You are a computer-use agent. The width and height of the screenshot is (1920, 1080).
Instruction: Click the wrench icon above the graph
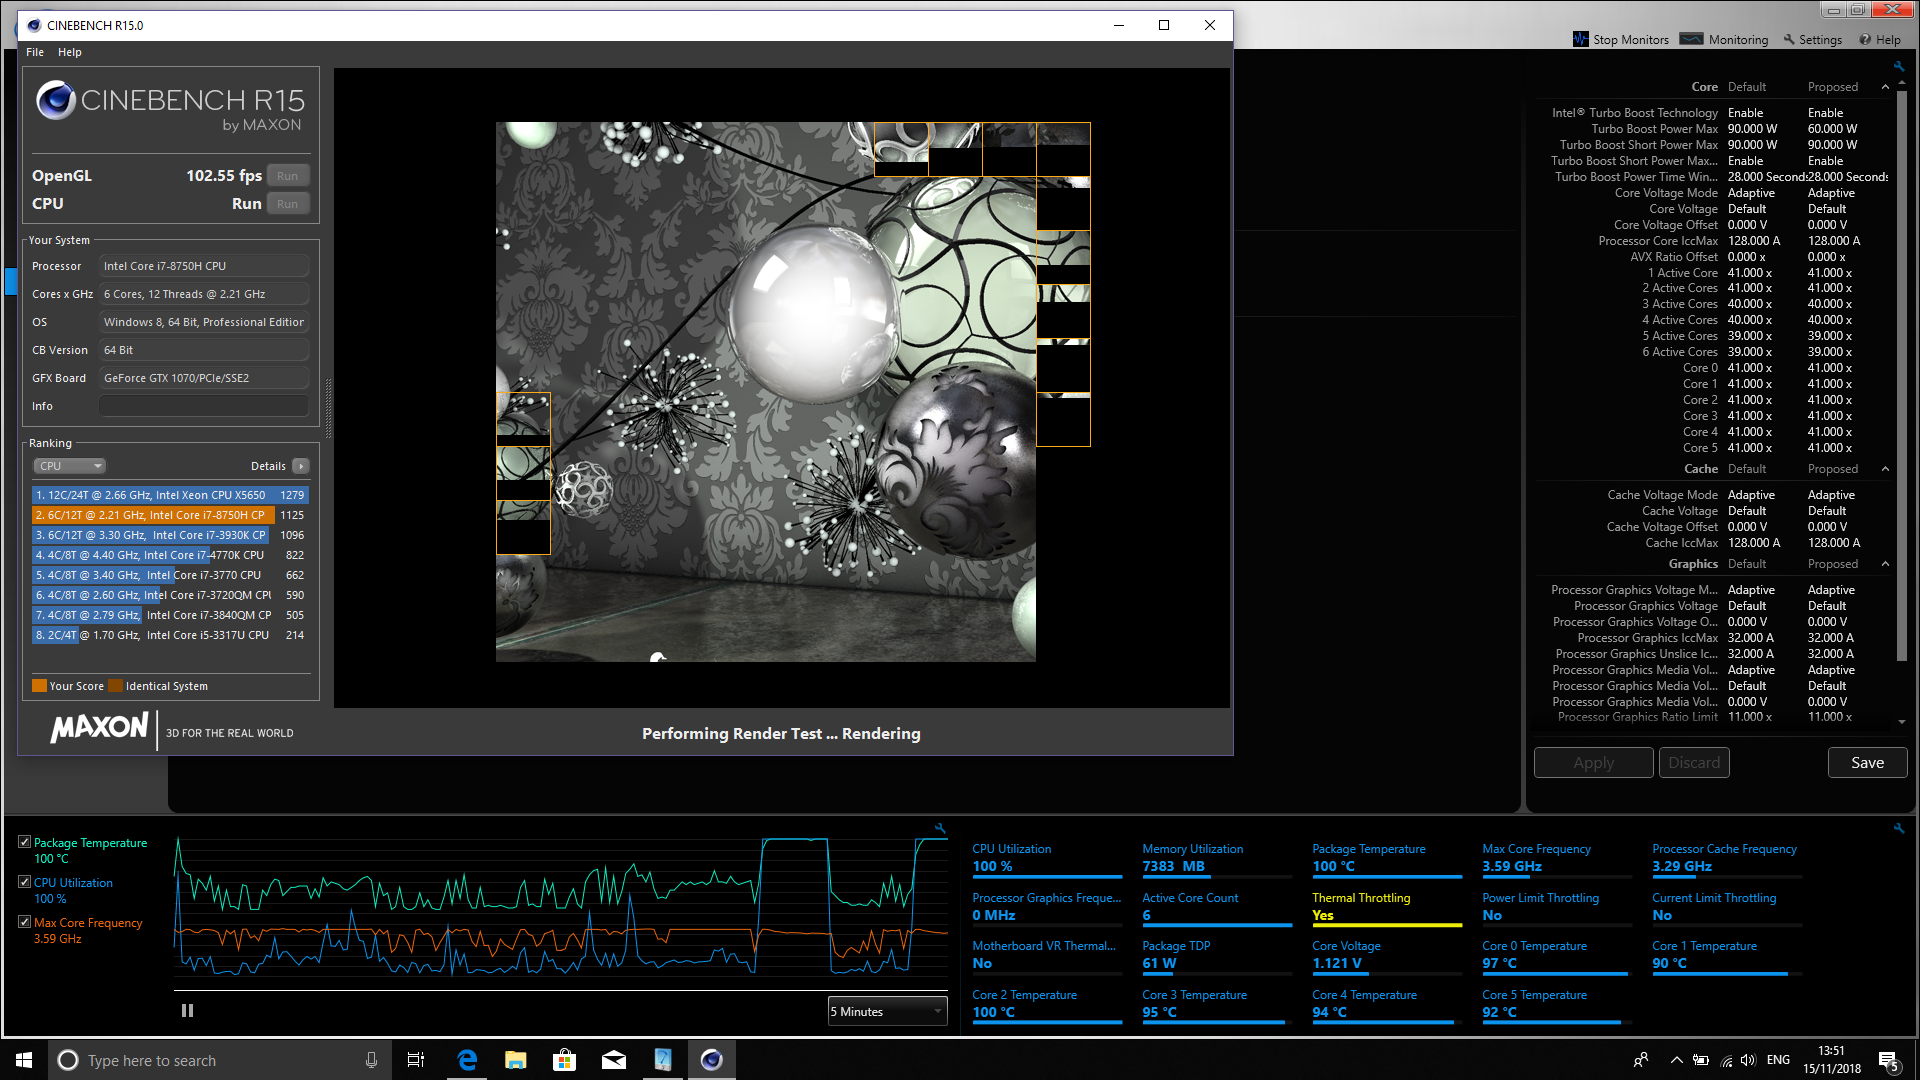(x=940, y=828)
